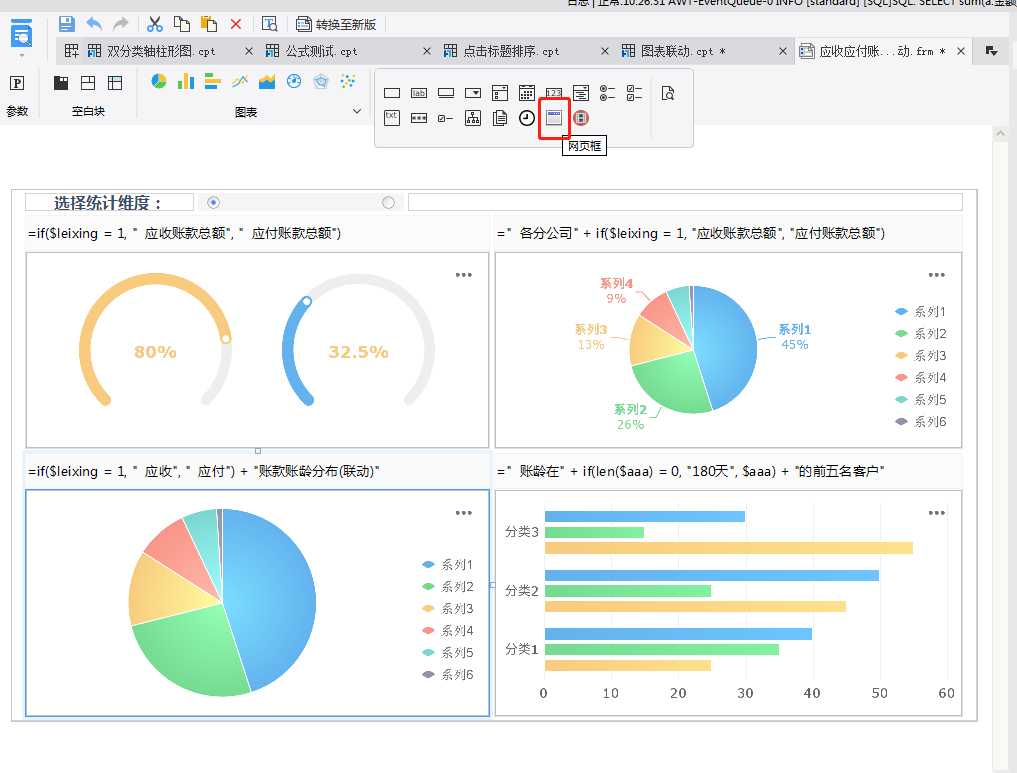The image size is (1017, 773).
Task: Close the 点击标题排序.cpt tab
Action: tap(604, 51)
